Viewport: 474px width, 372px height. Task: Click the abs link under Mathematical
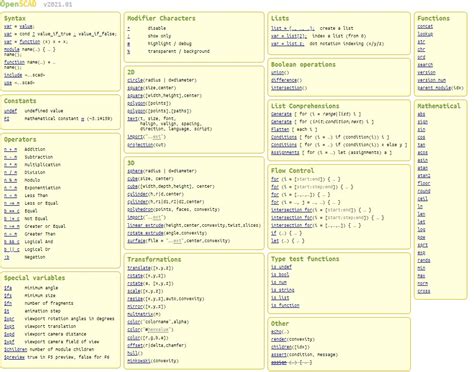tap(421, 114)
